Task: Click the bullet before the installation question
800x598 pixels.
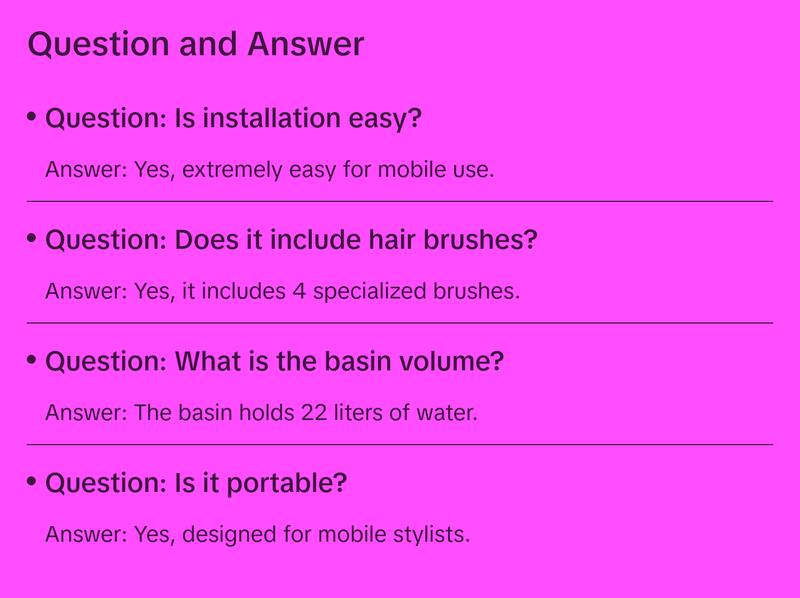Action: [32, 116]
